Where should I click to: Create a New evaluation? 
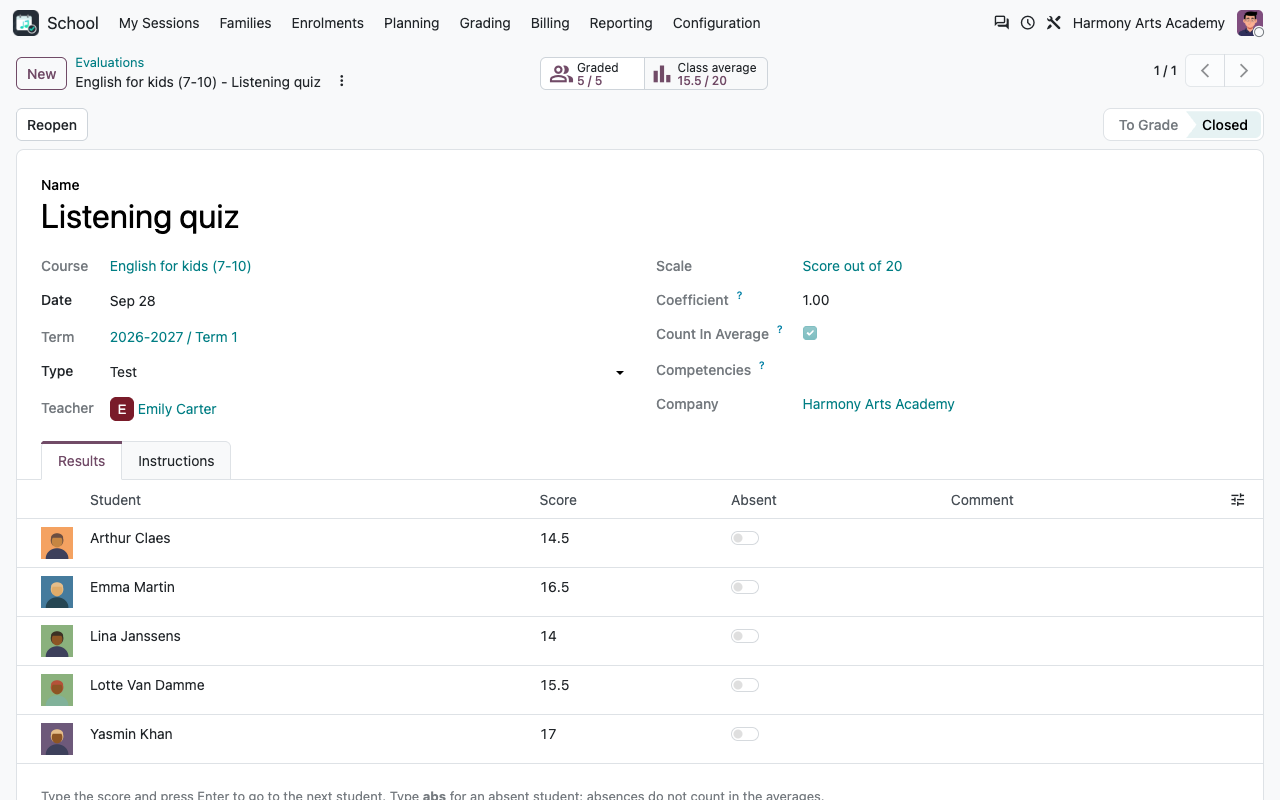41,73
